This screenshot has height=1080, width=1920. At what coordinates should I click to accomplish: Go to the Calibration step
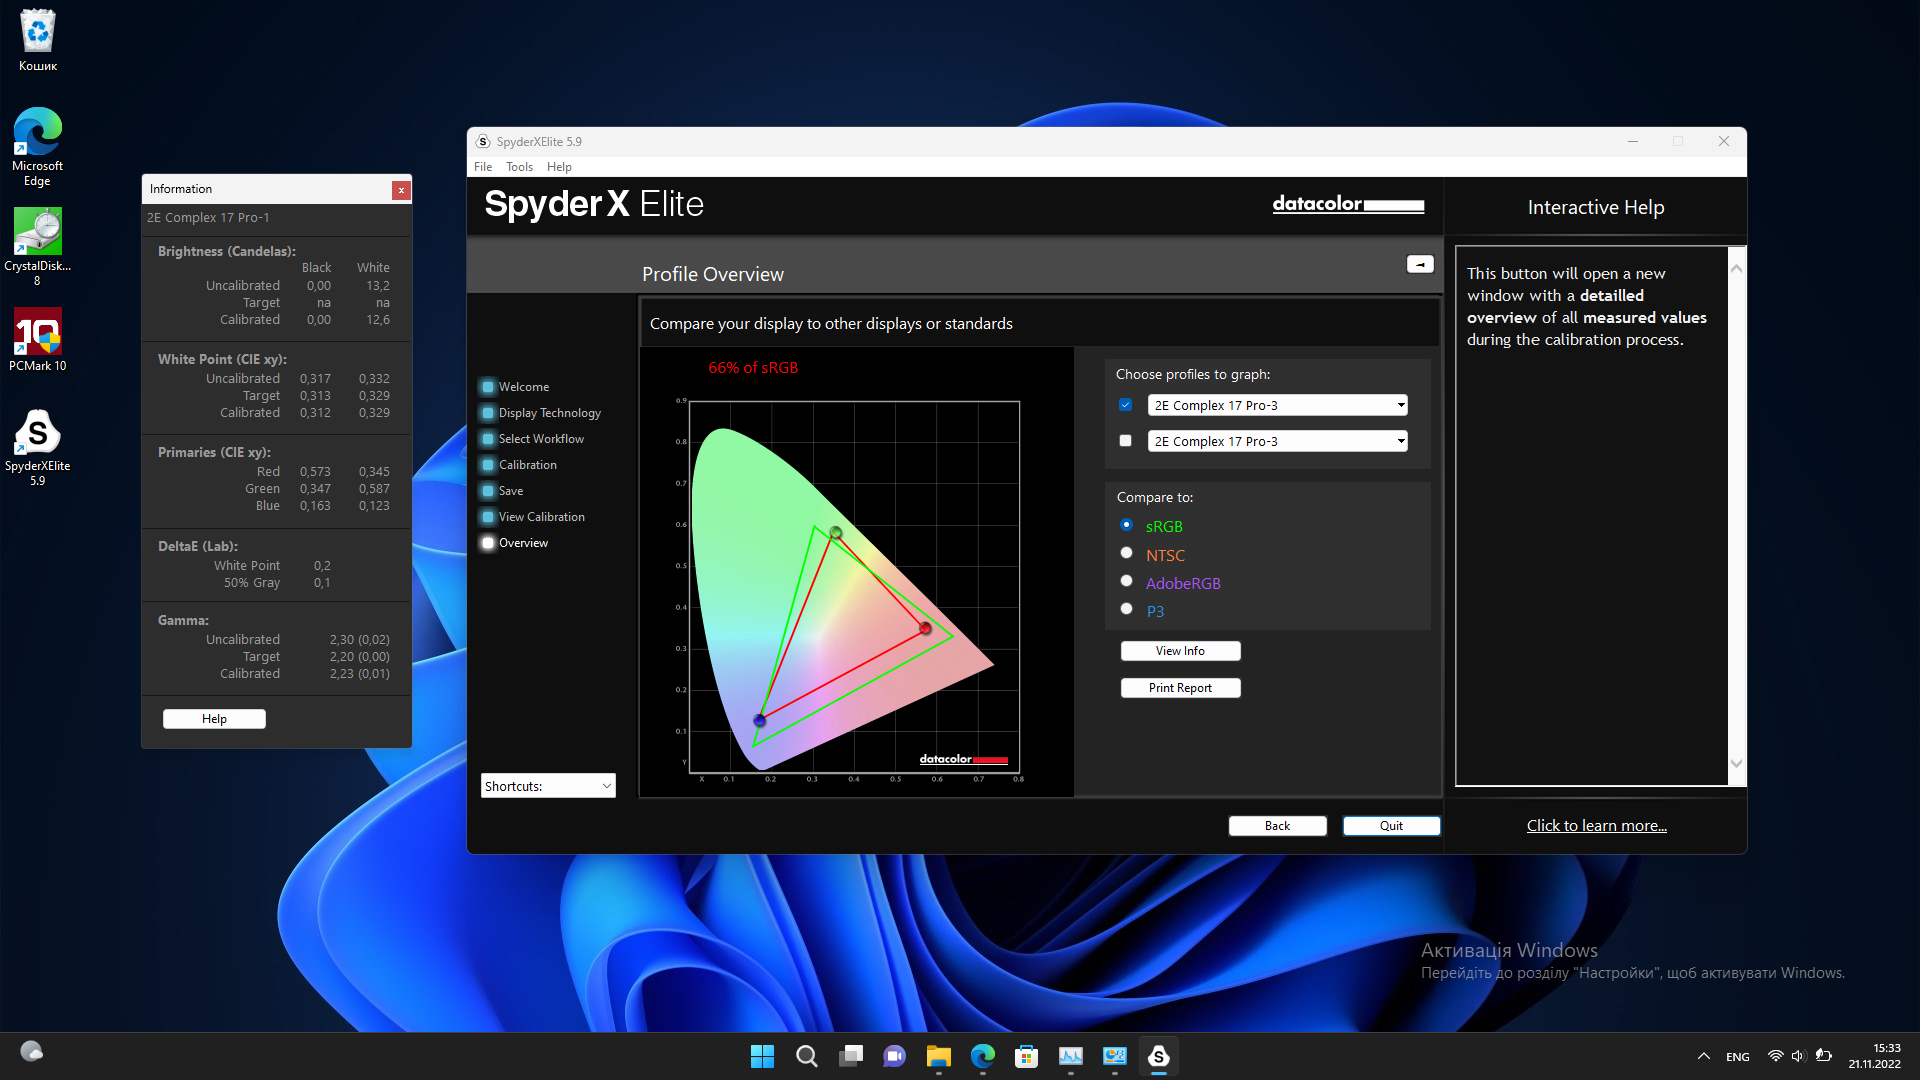pos(528,465)
